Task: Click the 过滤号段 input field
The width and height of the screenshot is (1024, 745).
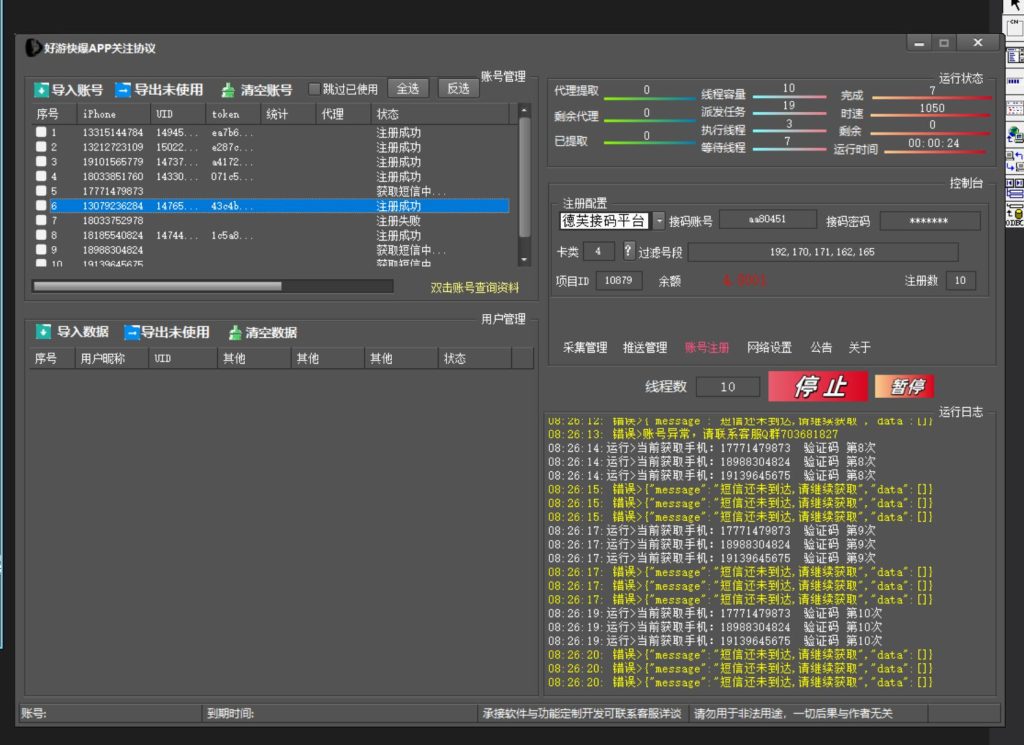Action: point(822,252)
